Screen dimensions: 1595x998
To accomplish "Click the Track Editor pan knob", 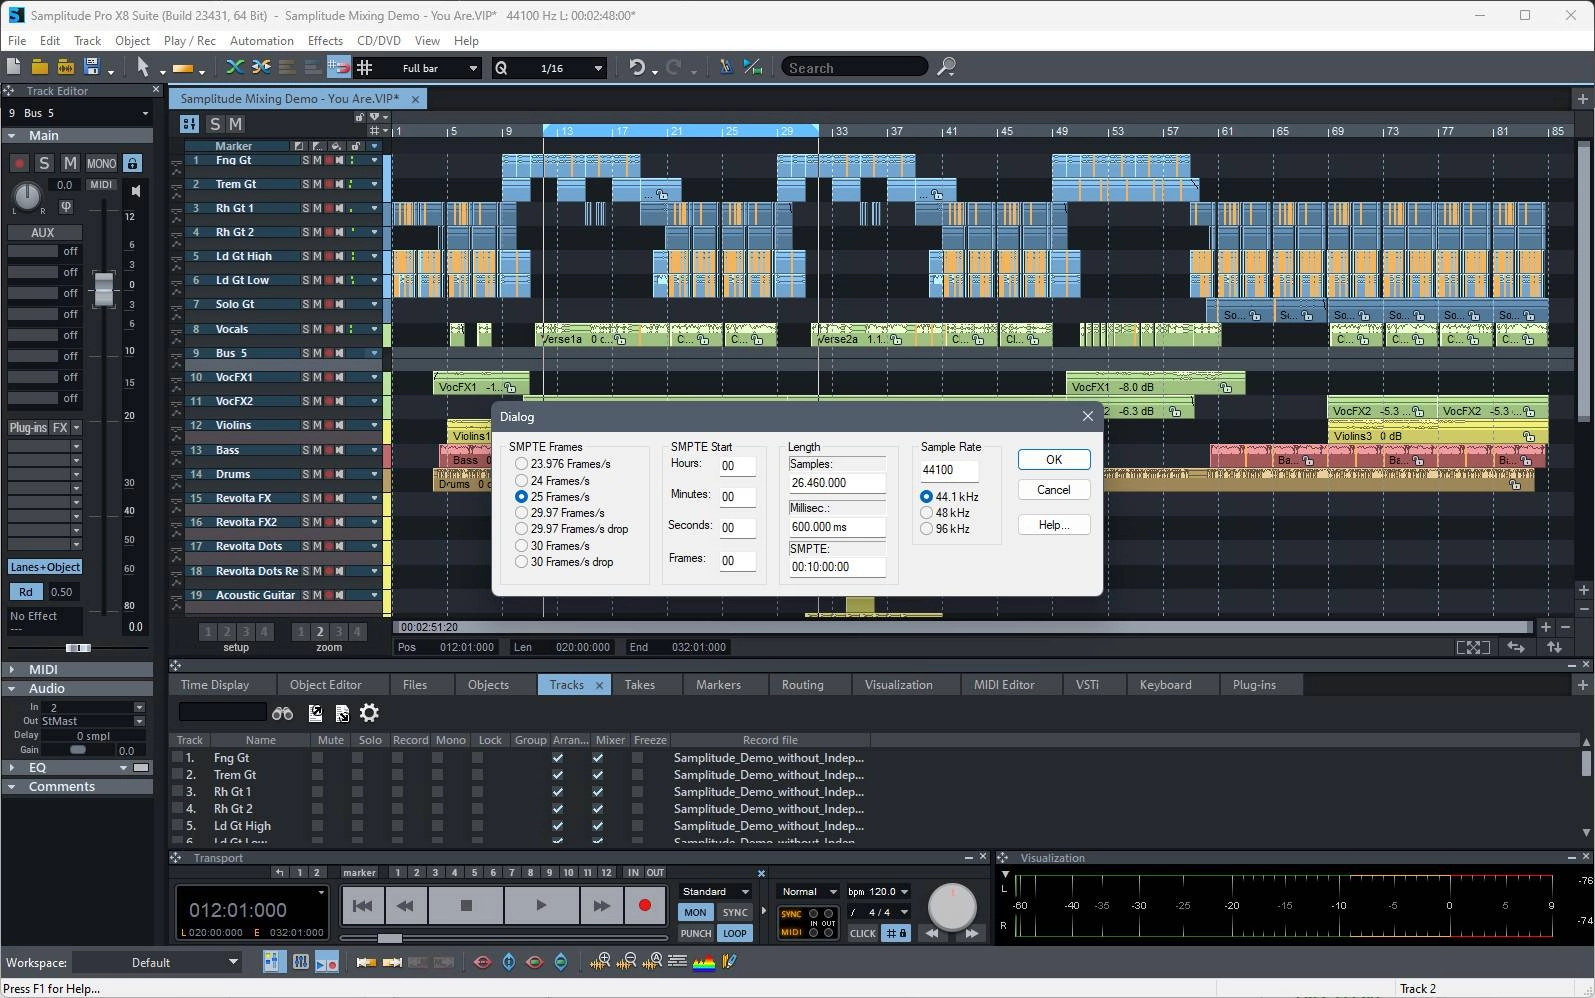I will pos(27,196).
